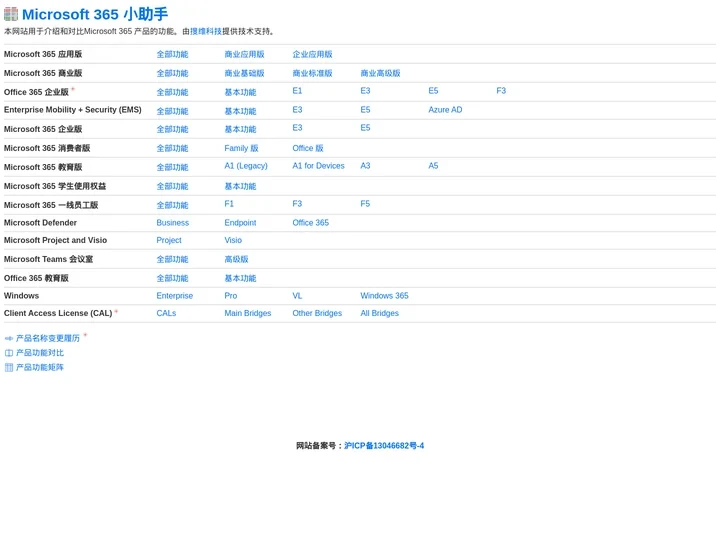Open the Windows 365 link
Image resolution: width=720 pixels, height=540 pixels.
384,296
